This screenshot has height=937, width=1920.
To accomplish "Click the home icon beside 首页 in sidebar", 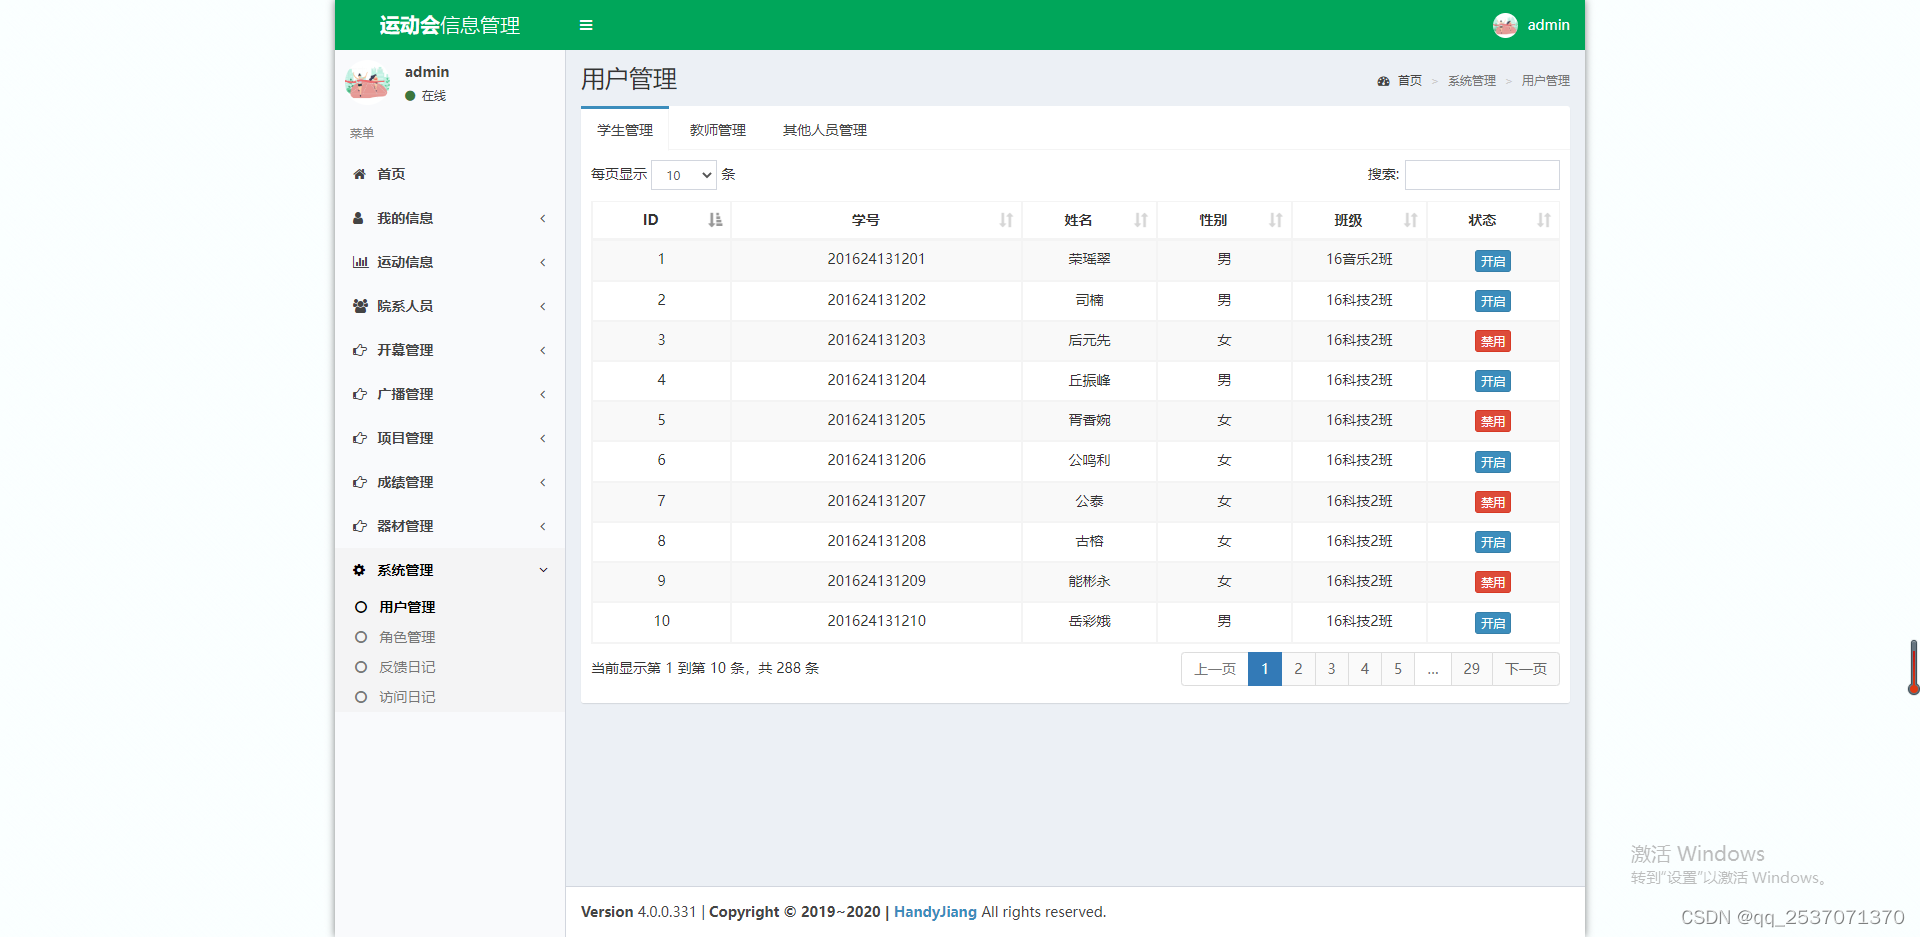I will [359, 174].
